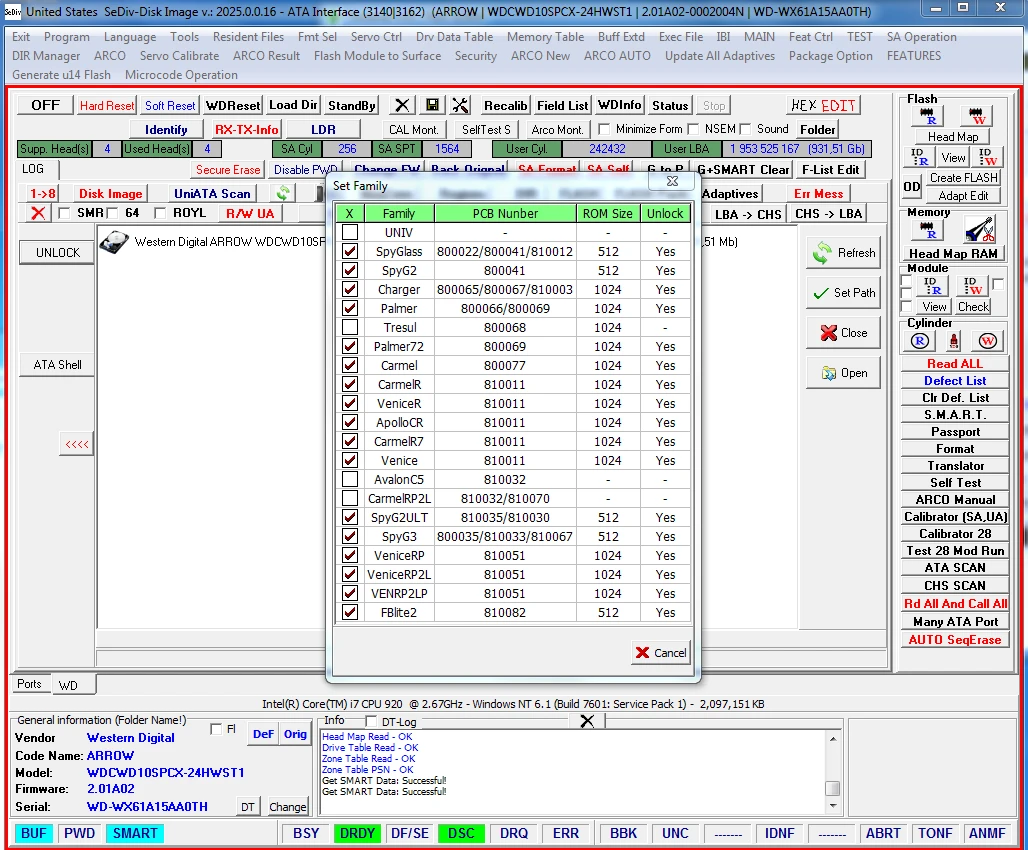This screenshot has height=850, width=1028.
Task: Toggle the Fl checkbox near DeF
Action: (216, 729)
